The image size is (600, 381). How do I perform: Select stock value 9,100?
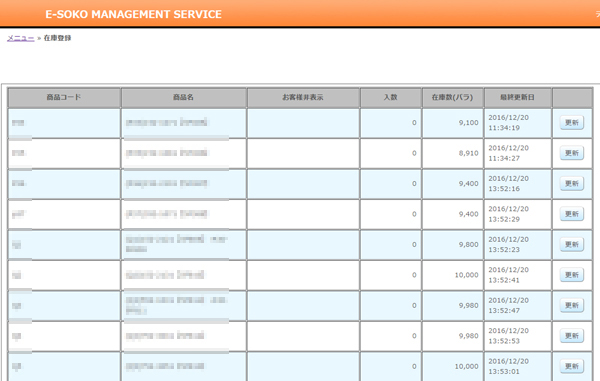pyautogui.click(x=469, y=123)
